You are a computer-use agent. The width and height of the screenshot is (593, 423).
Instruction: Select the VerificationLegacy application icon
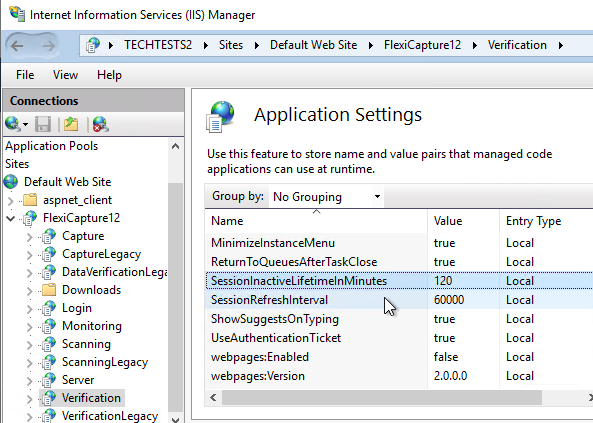coord(49,416)
